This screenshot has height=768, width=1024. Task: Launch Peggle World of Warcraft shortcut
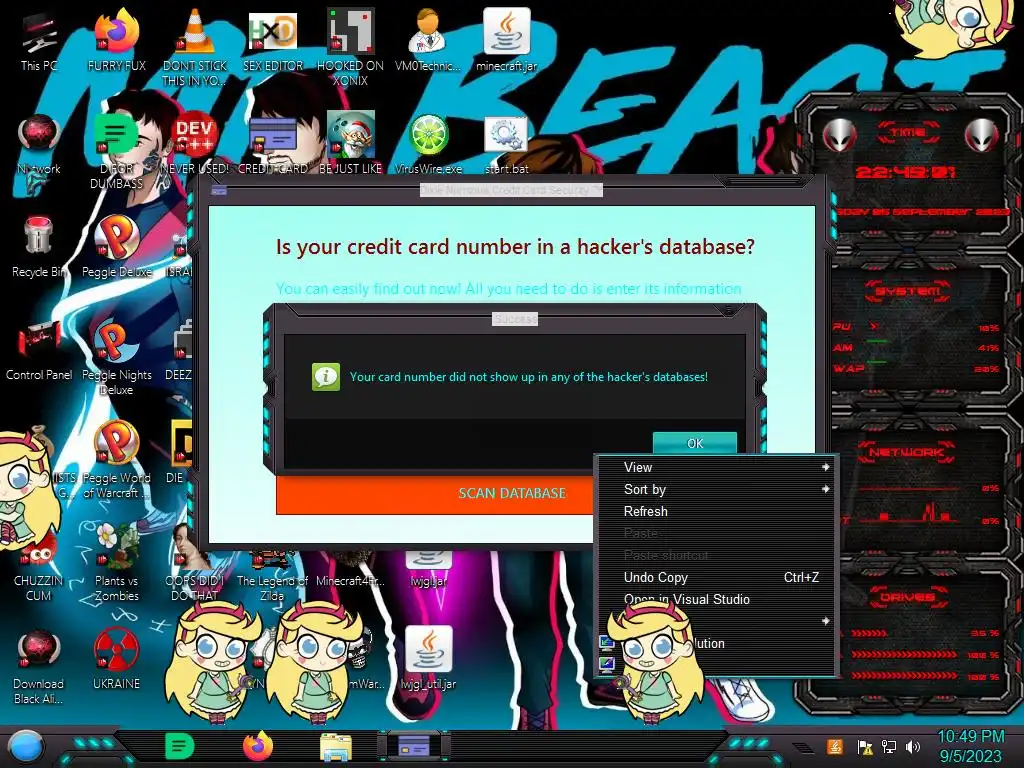[117, 459]
